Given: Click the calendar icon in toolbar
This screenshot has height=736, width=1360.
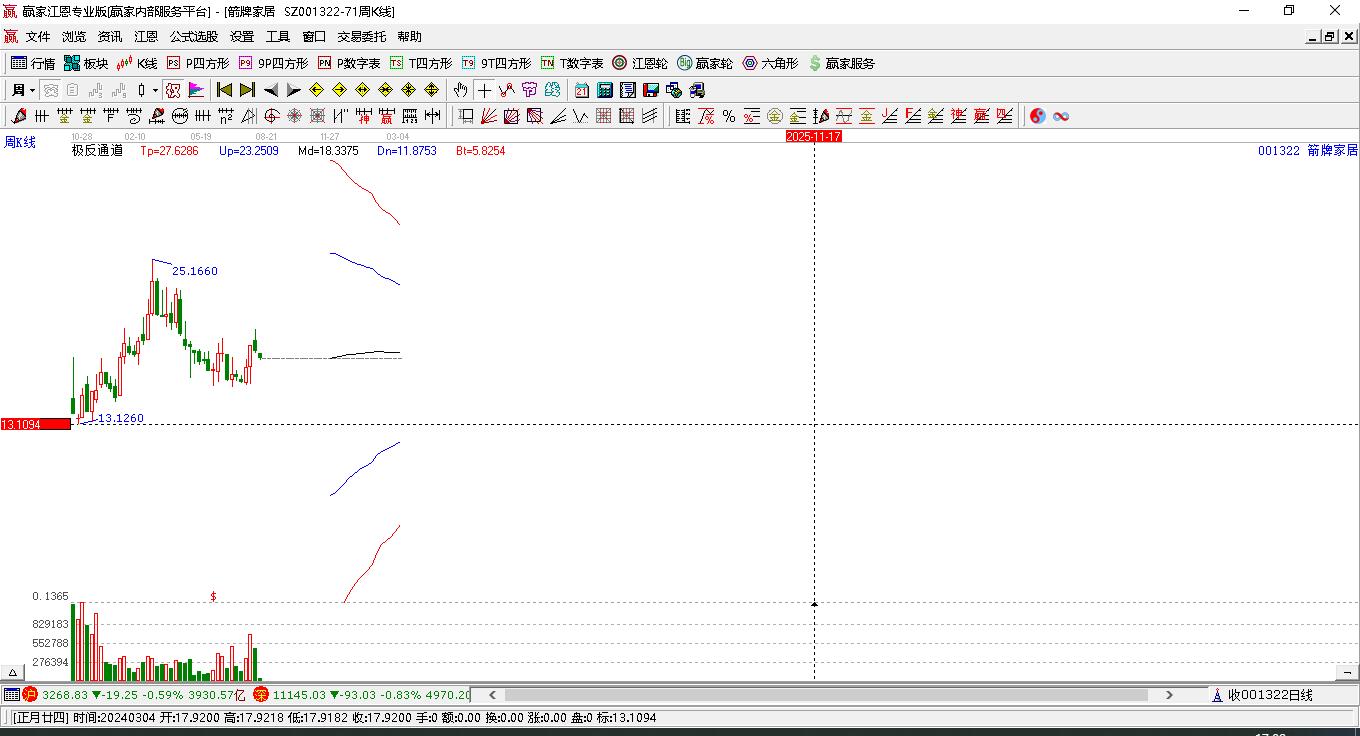Looking at the screenshot, I should (581, 90).
